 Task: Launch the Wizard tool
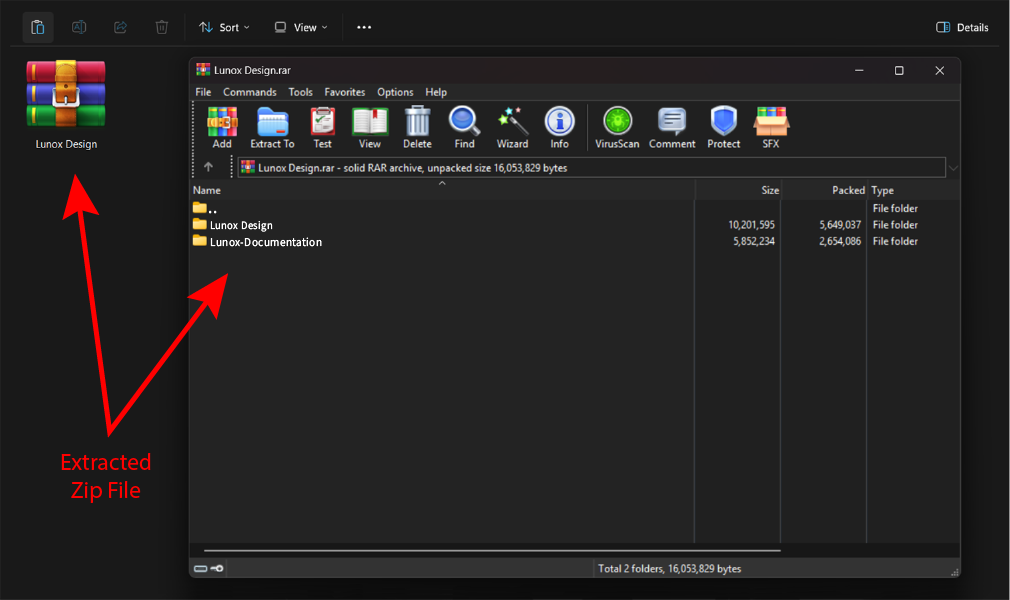512,127
